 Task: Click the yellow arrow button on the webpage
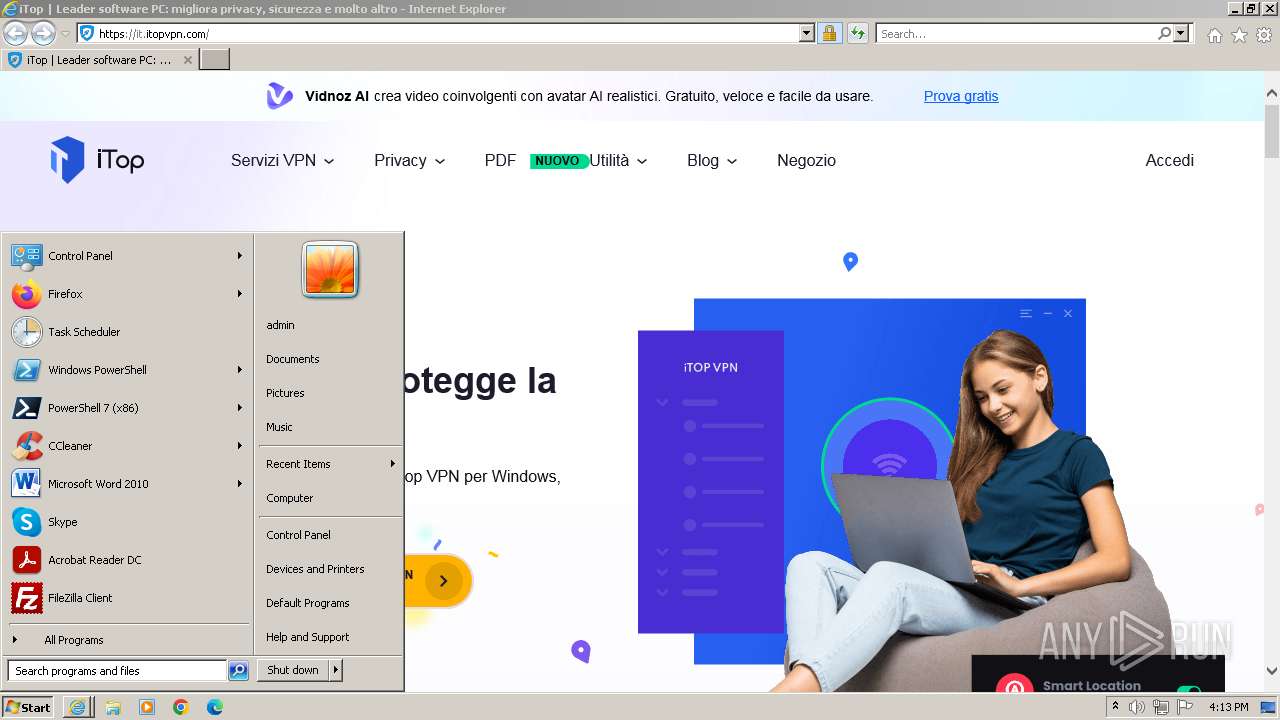(443, 581)
